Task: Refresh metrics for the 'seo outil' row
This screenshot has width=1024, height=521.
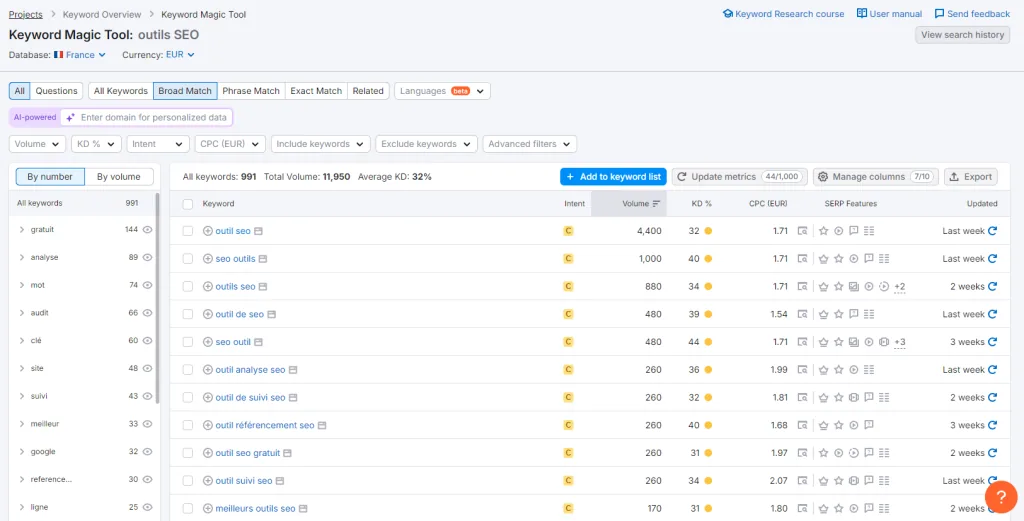Action: [993, 342]
